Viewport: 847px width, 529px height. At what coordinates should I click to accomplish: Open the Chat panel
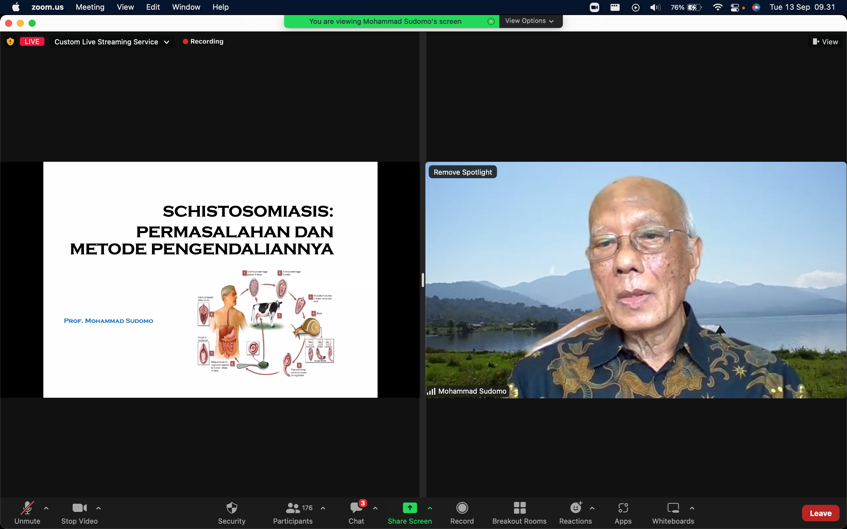(x=356, y=509)
